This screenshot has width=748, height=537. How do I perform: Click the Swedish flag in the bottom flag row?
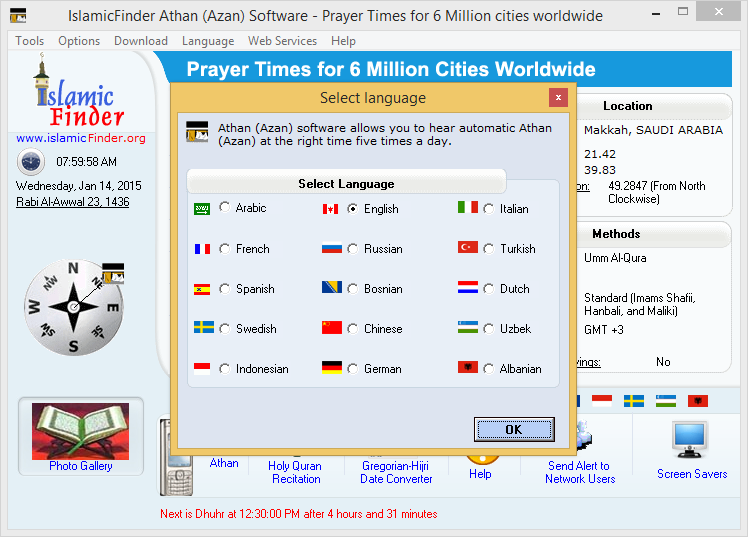pos(634,401)
